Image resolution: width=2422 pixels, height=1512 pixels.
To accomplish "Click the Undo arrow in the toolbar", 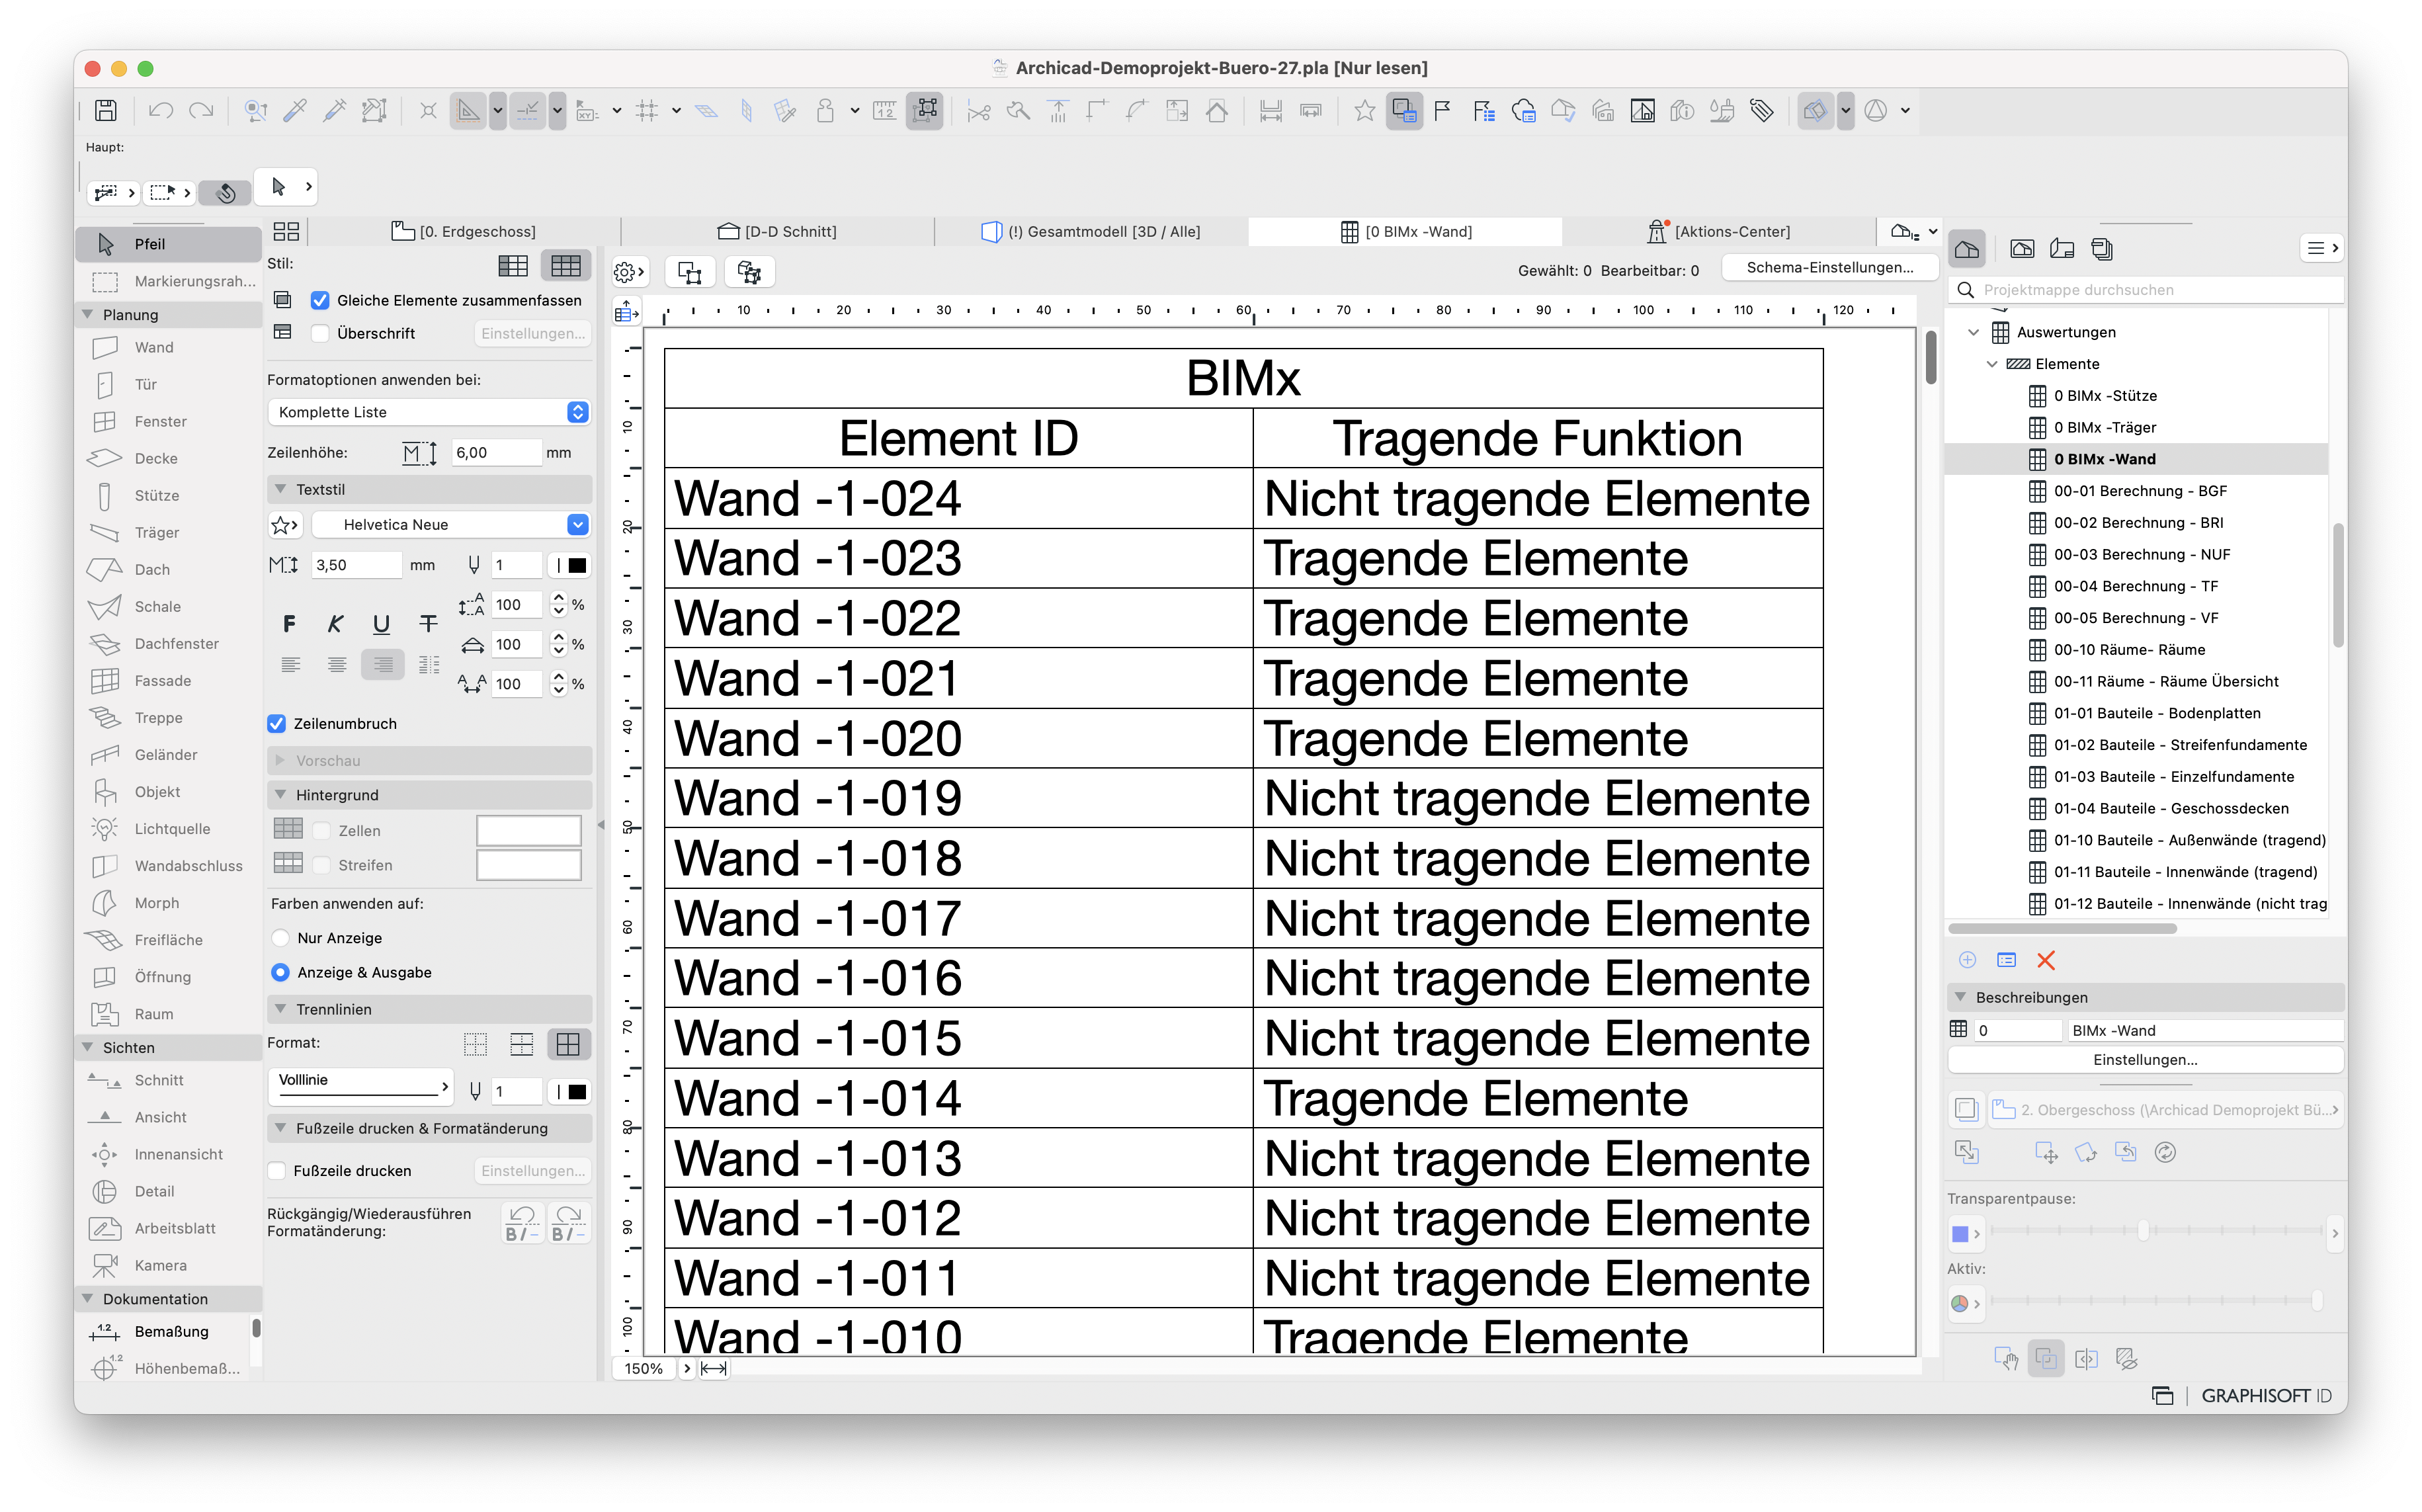I will [x=161, y=110].
